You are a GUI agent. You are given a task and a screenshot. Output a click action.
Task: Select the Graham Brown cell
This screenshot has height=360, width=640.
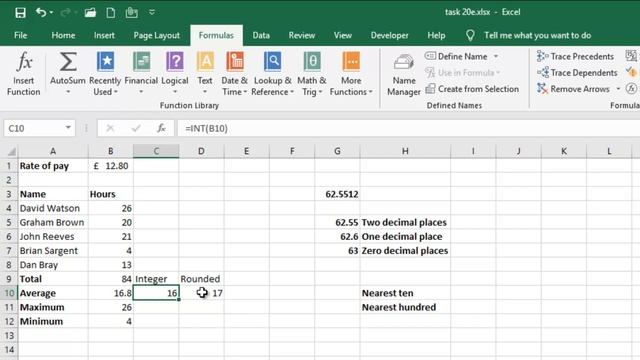tap(53, 222)
